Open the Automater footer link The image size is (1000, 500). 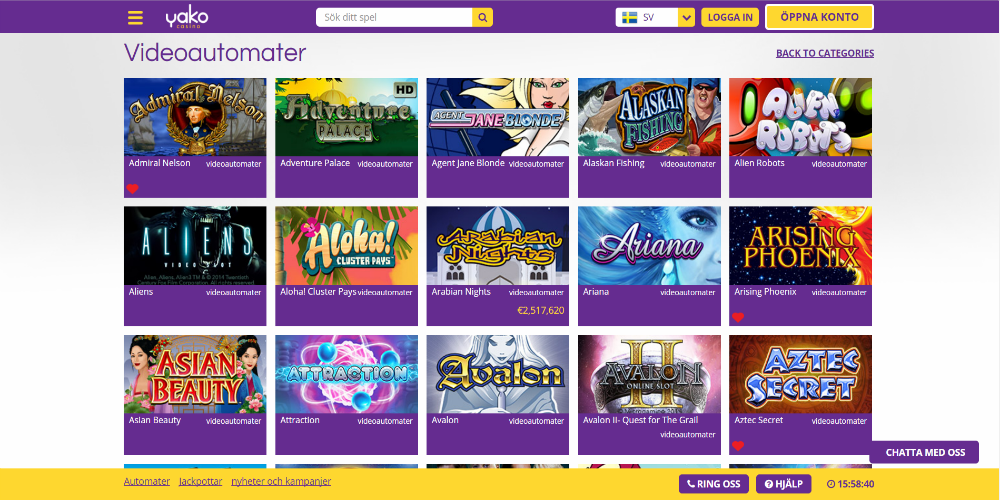pos(147,482)
